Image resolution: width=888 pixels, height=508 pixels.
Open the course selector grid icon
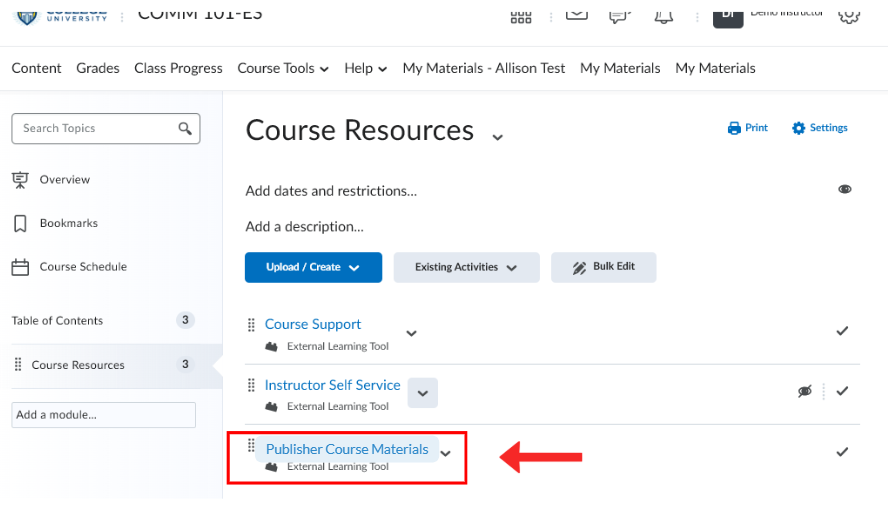[x=520, y=17]
